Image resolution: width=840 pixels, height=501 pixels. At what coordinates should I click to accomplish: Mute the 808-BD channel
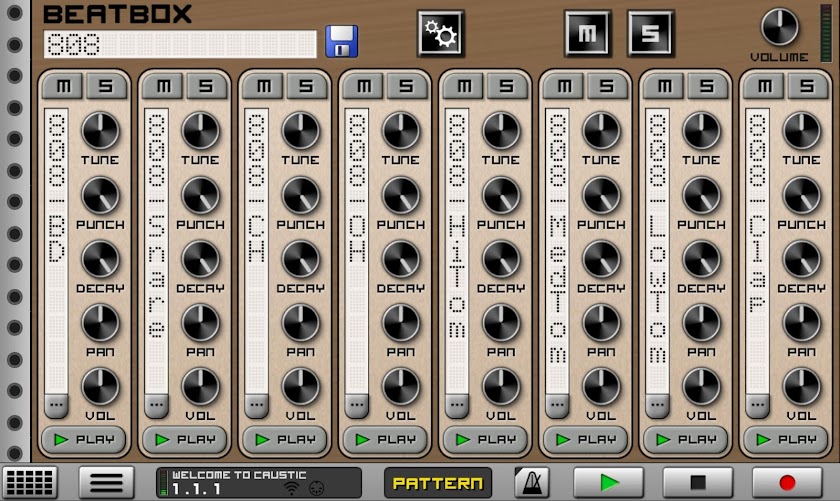pos(63,86)
